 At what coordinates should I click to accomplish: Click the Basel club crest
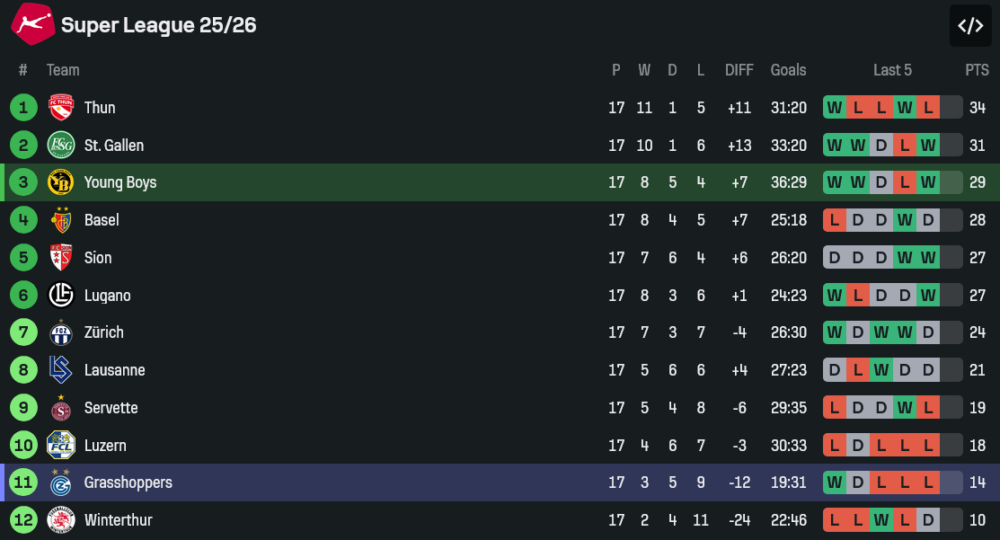pyautogui.click(x=61, y=220)
